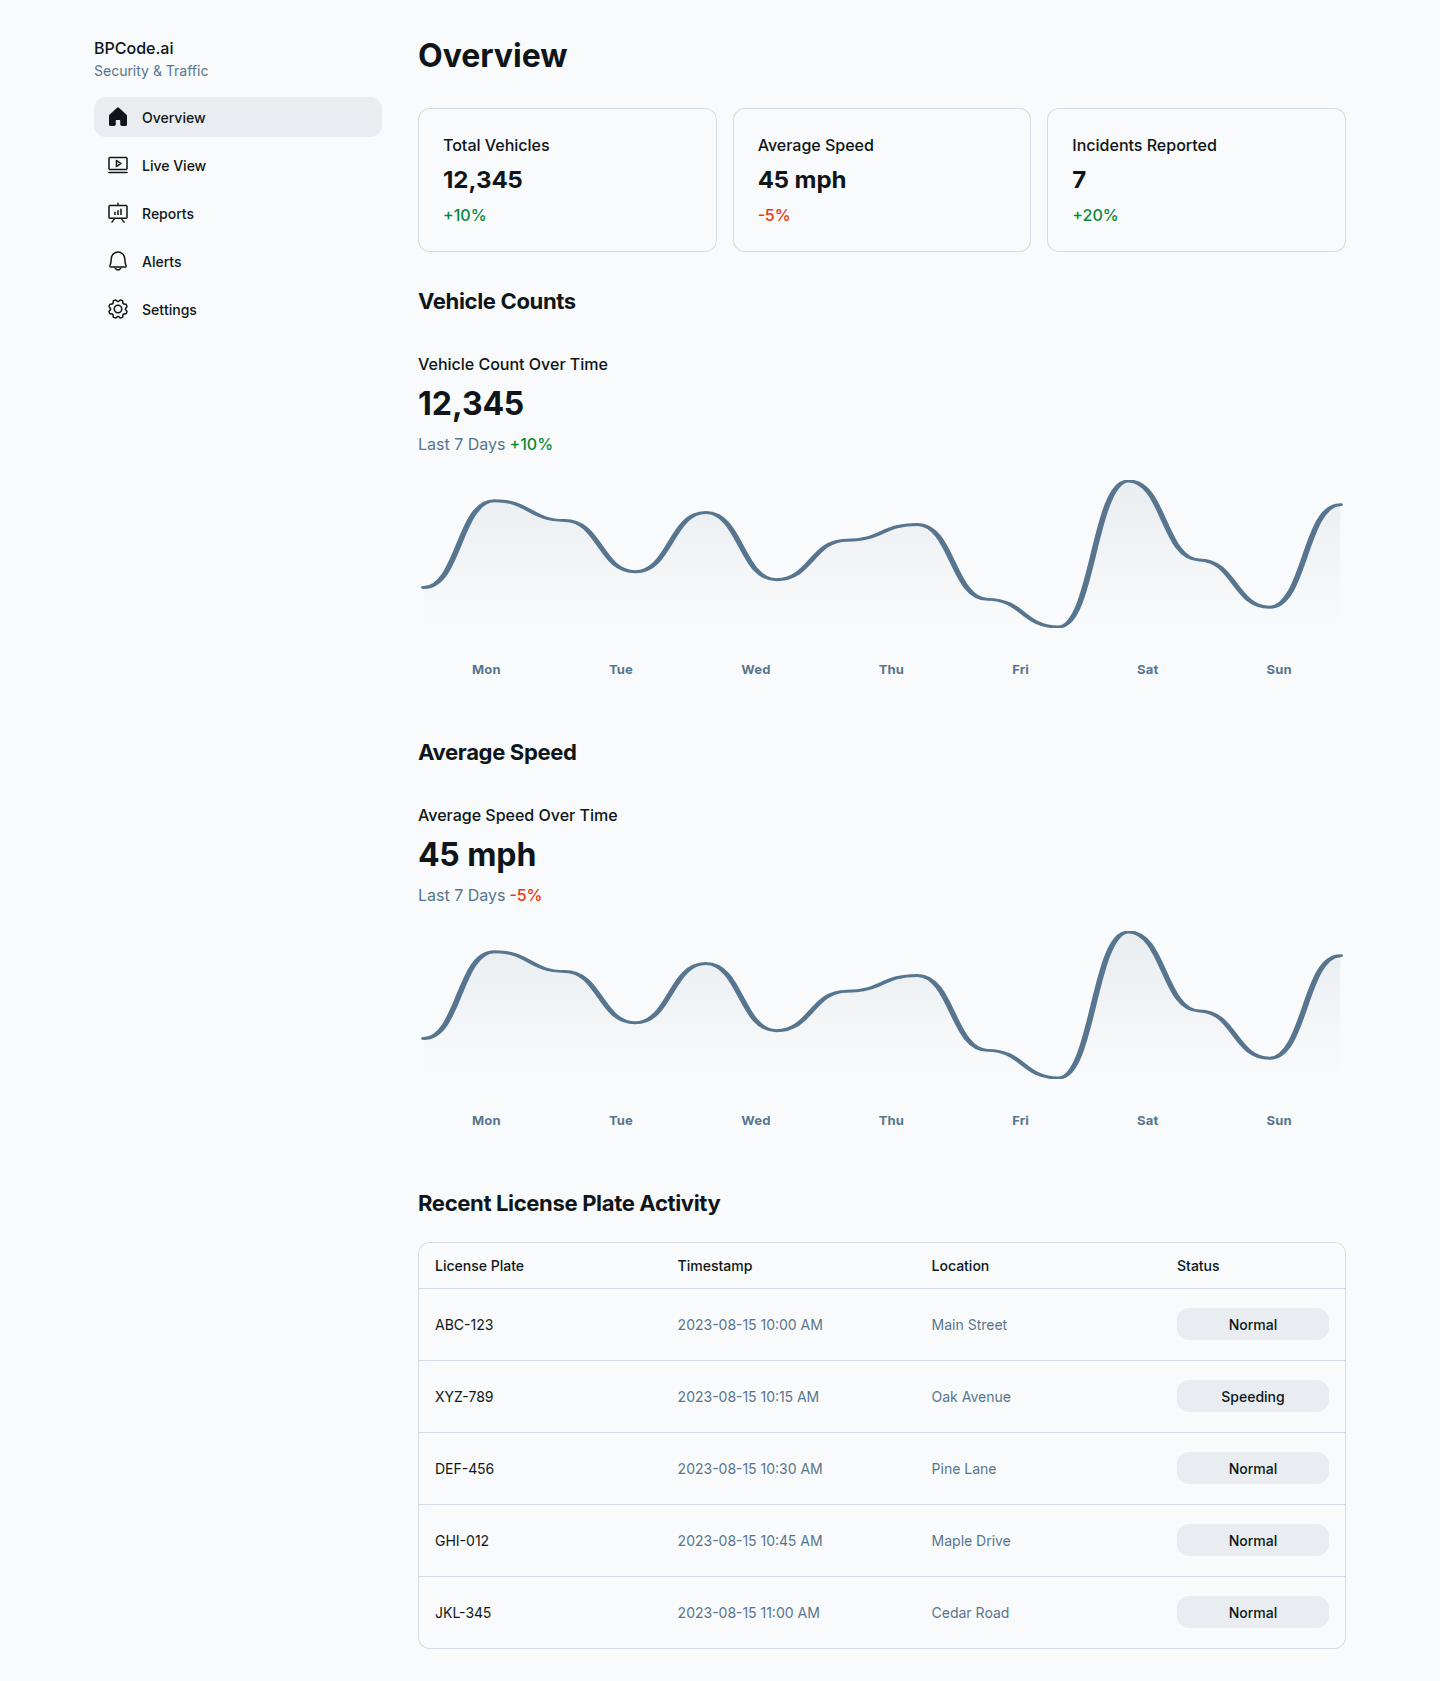Click the Normal status badge for ABC-123
The image size is (1440, 1681).
coord(1252,1325)
